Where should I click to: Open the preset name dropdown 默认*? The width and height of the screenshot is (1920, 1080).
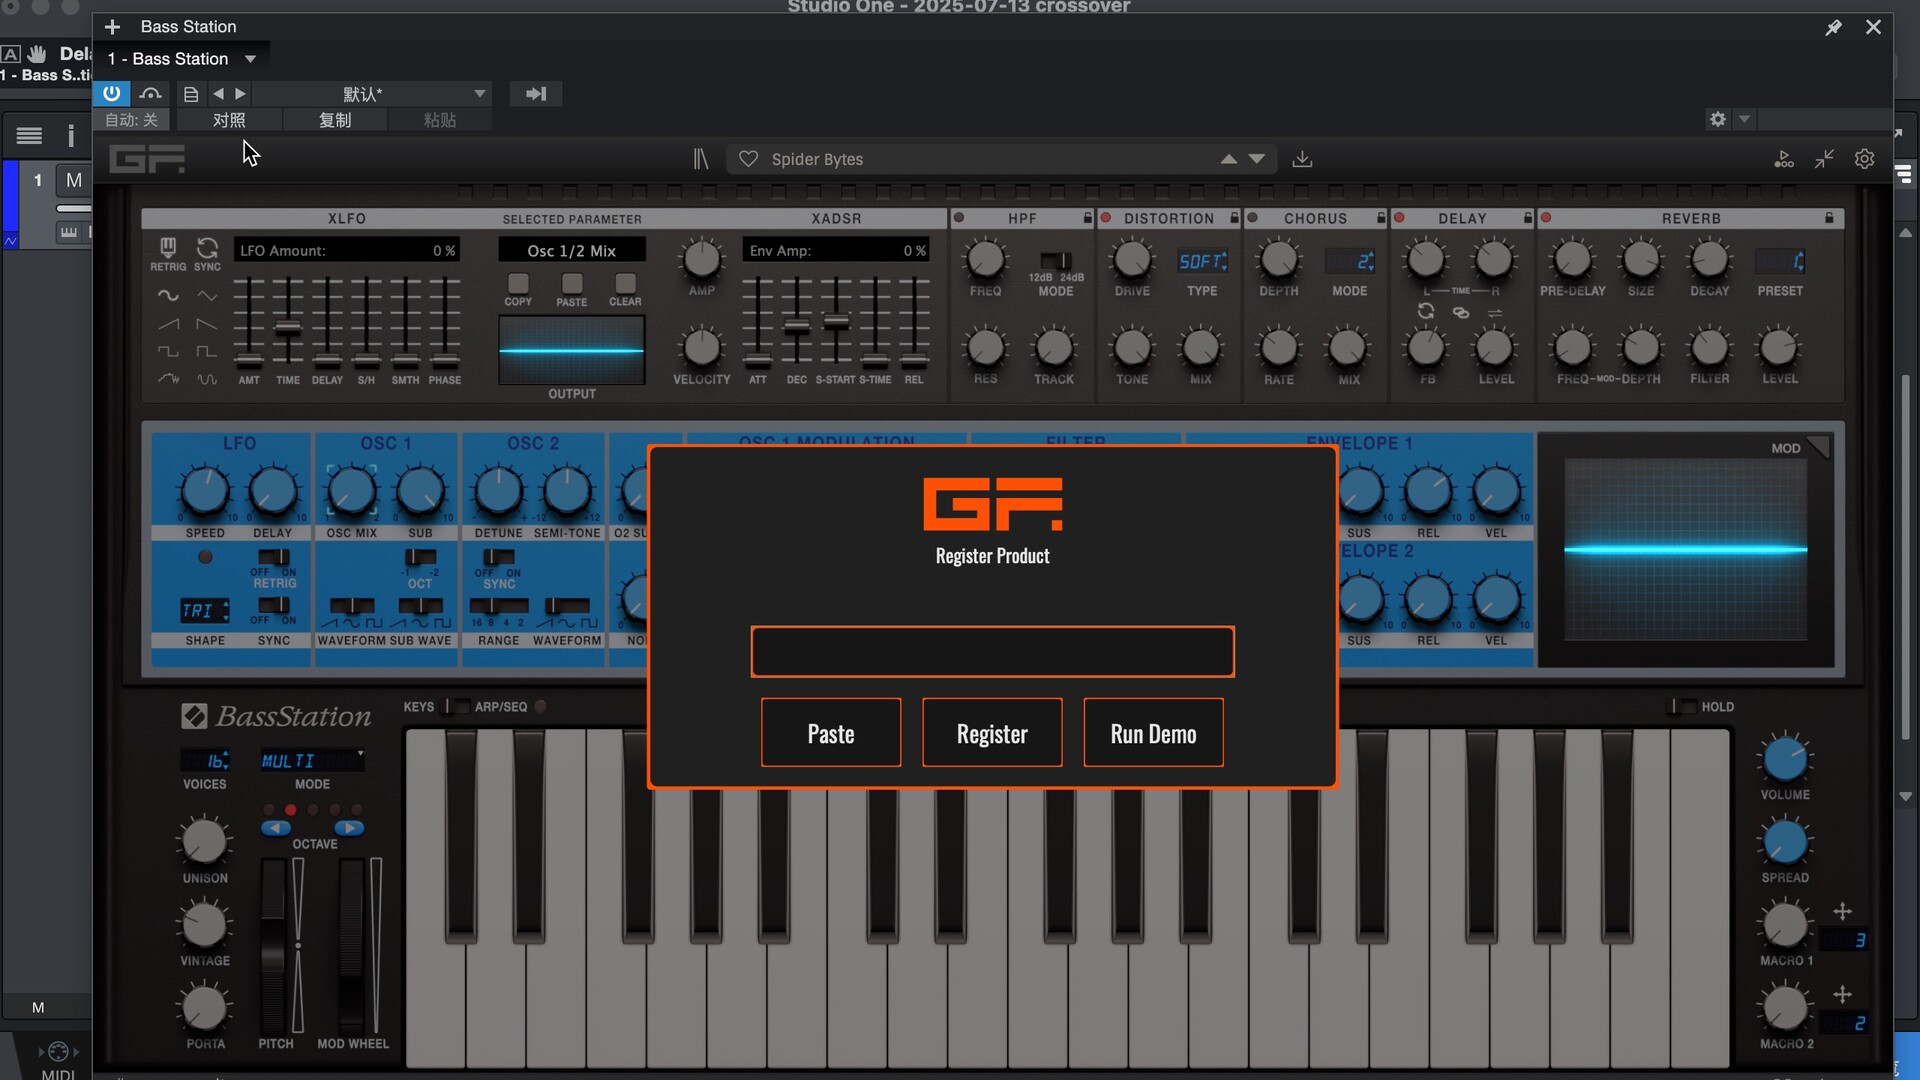tap(372, 94)
